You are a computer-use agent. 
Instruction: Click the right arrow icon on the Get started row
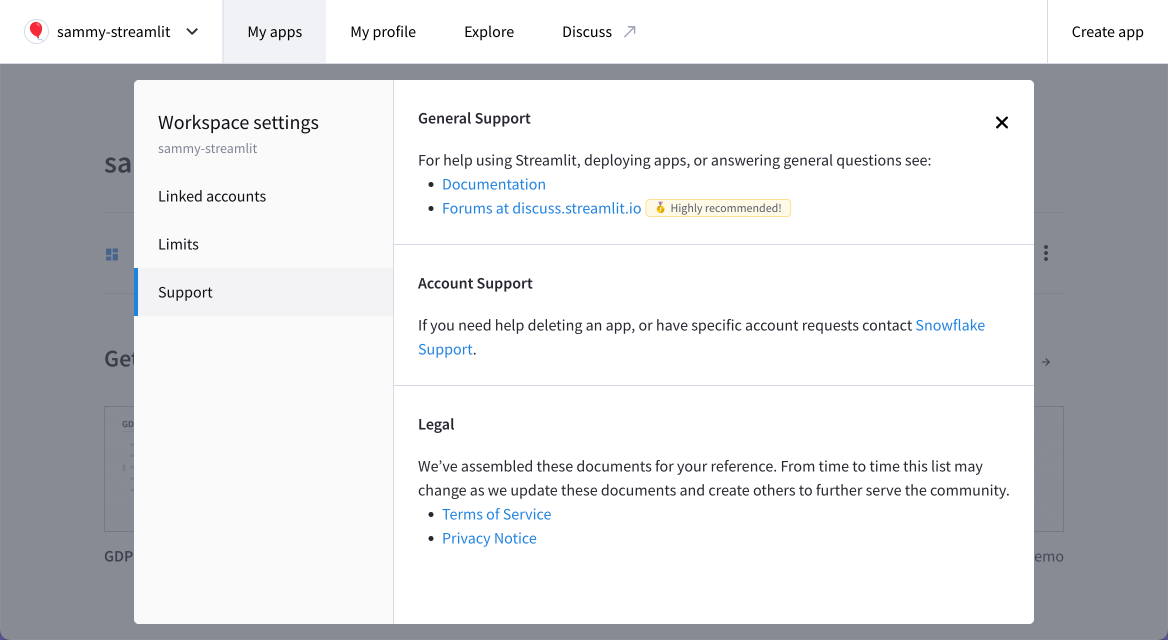pyautogui.click(x=1045, y=362)
